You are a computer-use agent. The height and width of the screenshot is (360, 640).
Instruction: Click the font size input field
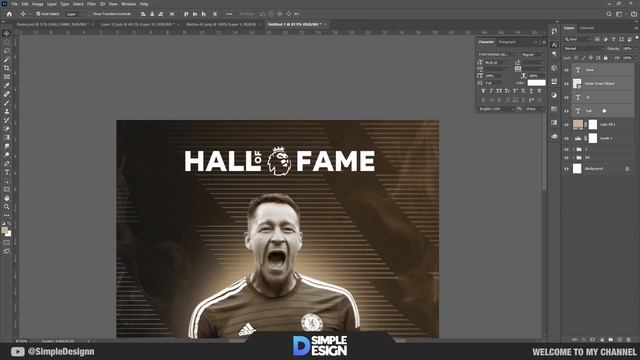coord(496,62)
